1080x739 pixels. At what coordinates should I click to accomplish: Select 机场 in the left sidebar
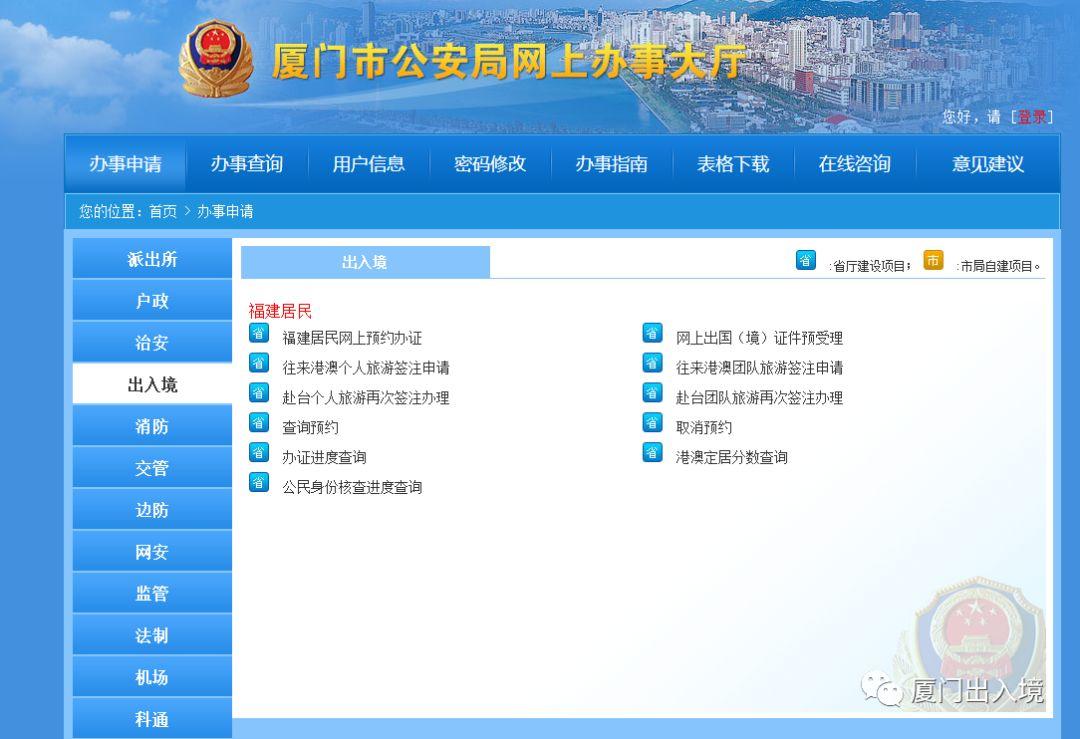coord(152,677)
